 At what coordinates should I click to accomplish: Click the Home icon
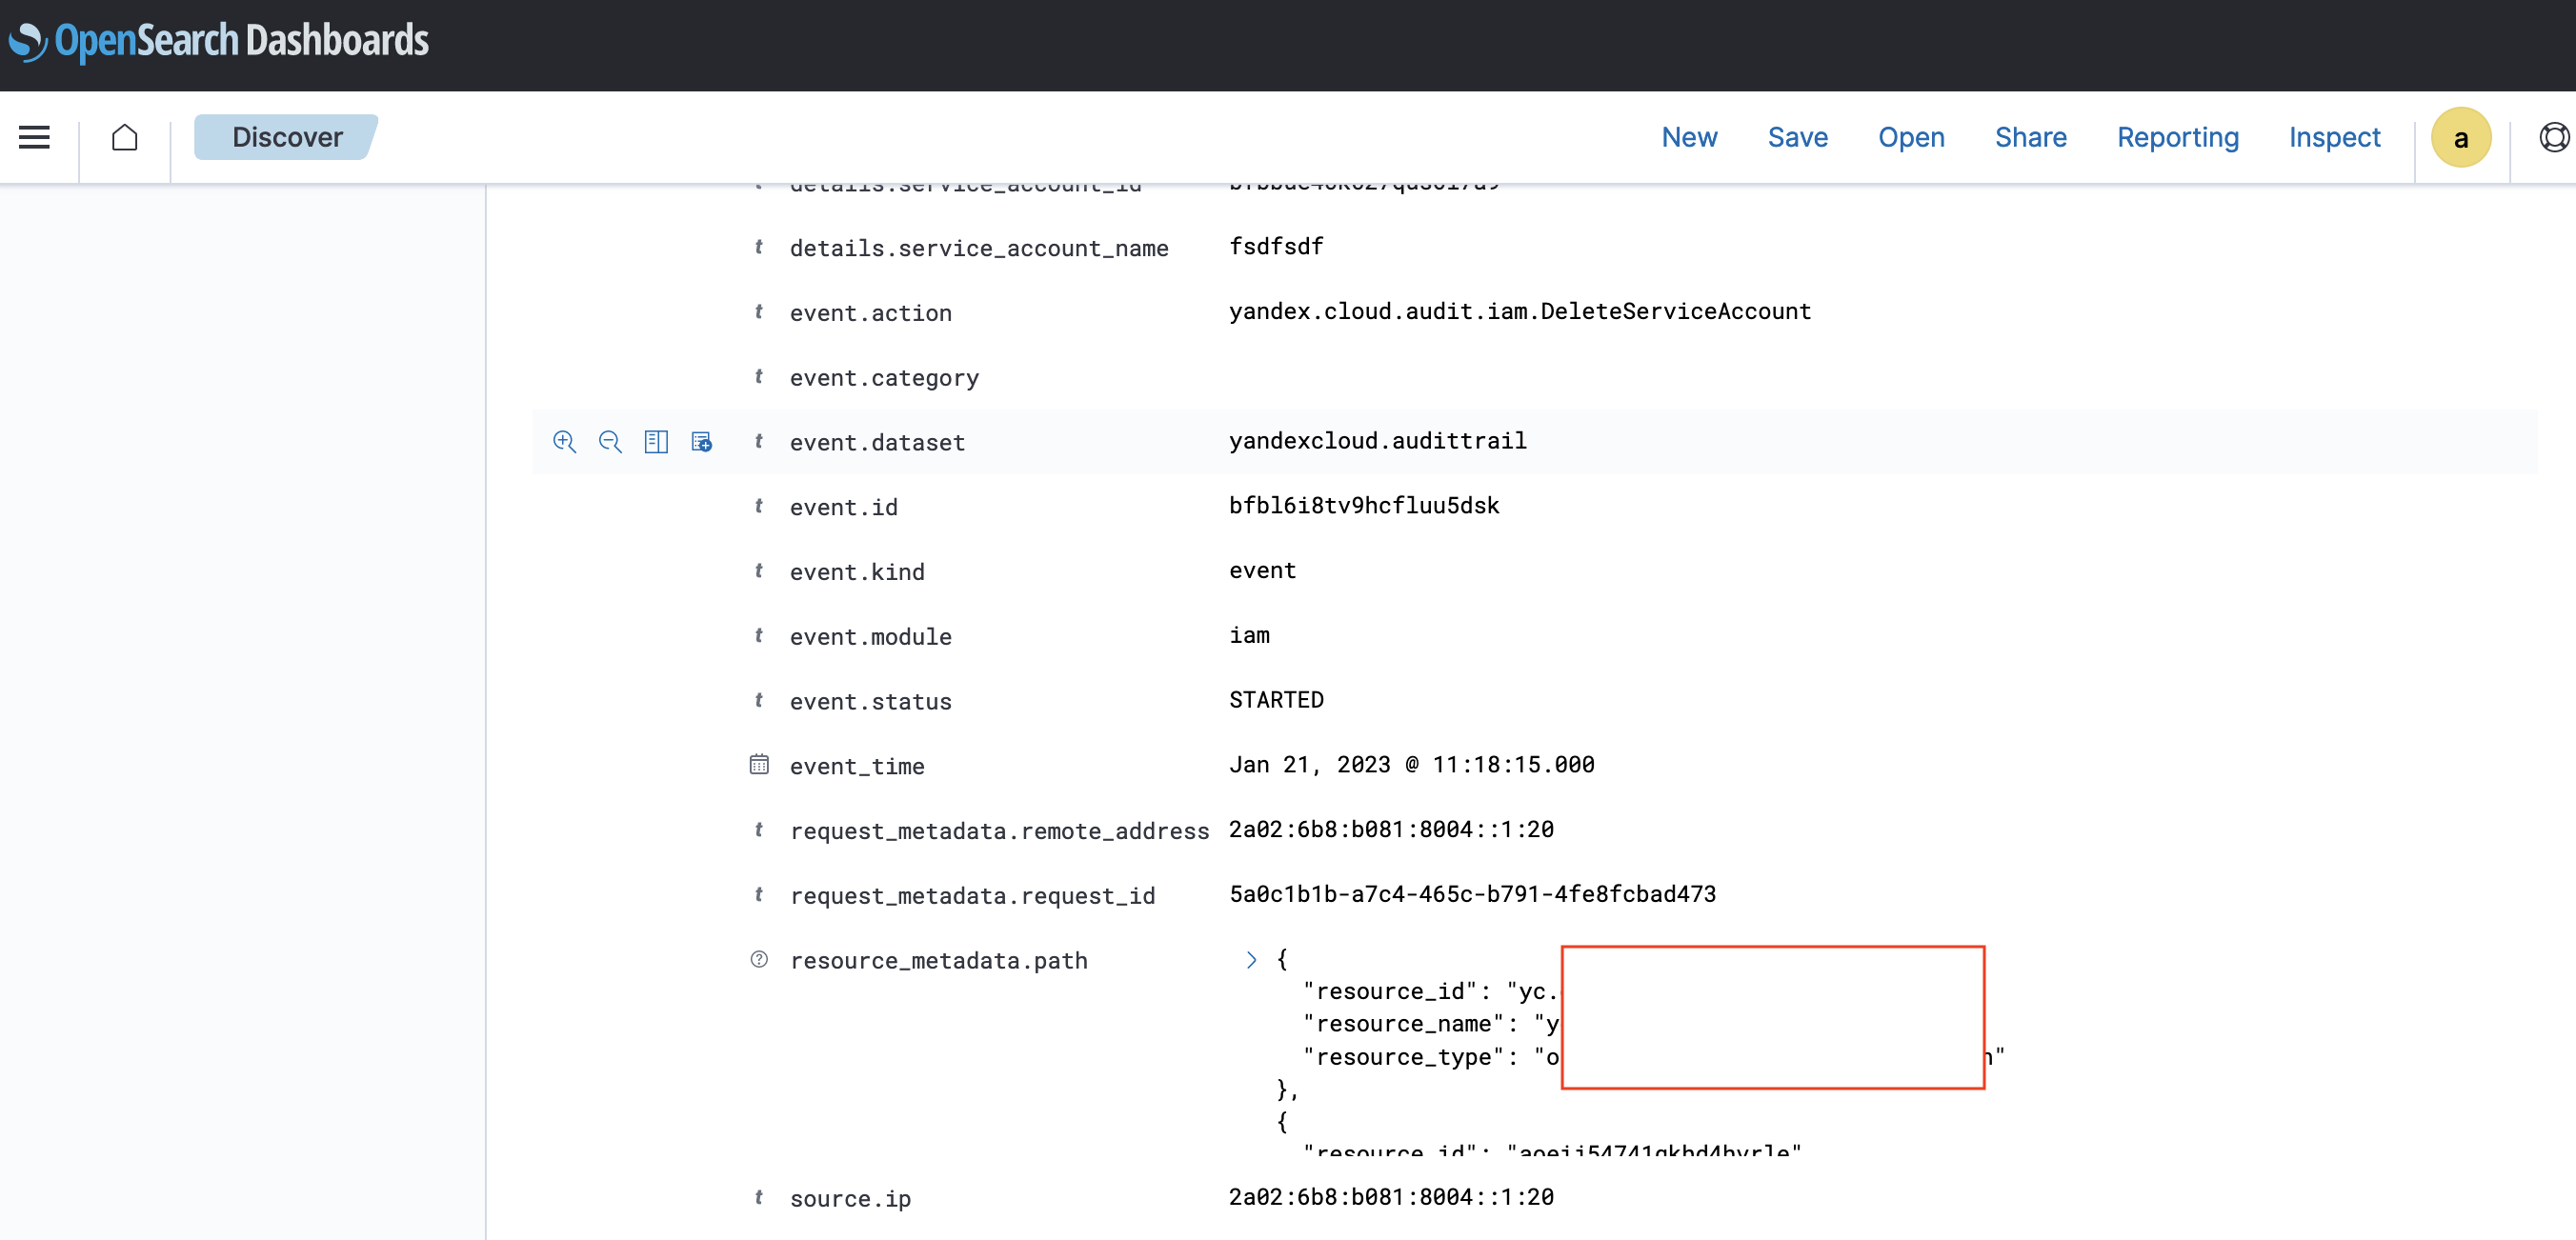124,137
